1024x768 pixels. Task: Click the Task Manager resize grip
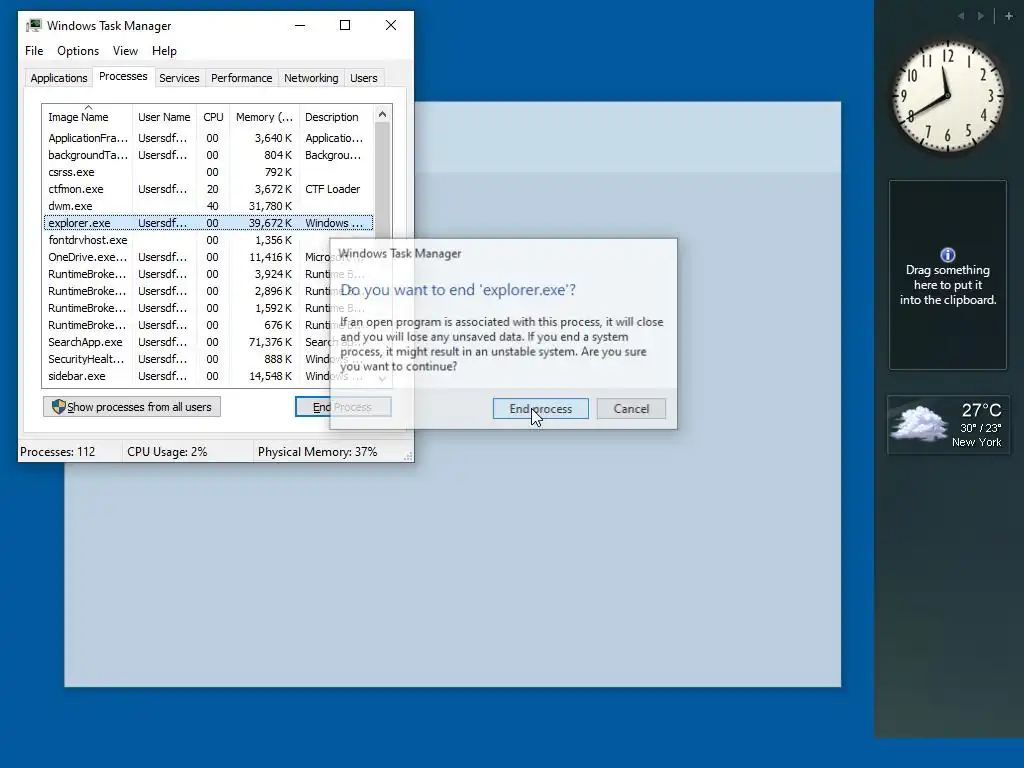[408, 456]
